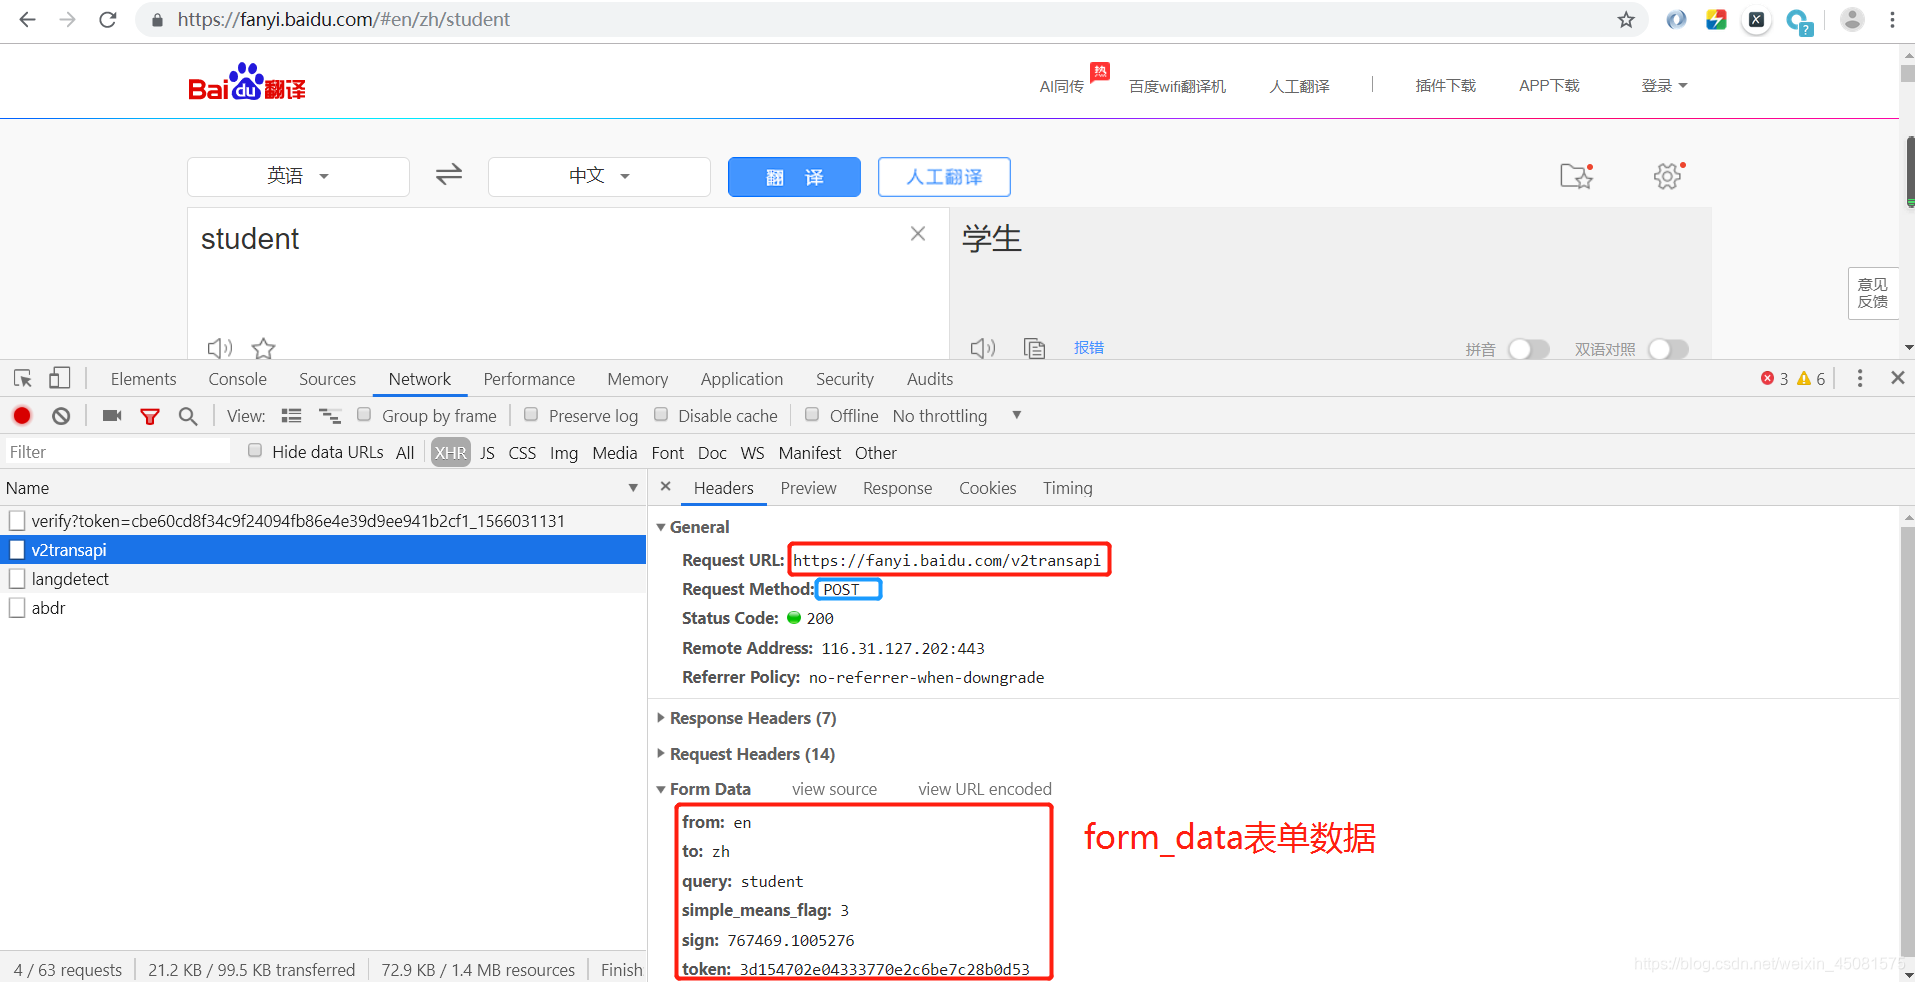
Task: Enable the Preserve log checkbox
Action: point(531,414)
